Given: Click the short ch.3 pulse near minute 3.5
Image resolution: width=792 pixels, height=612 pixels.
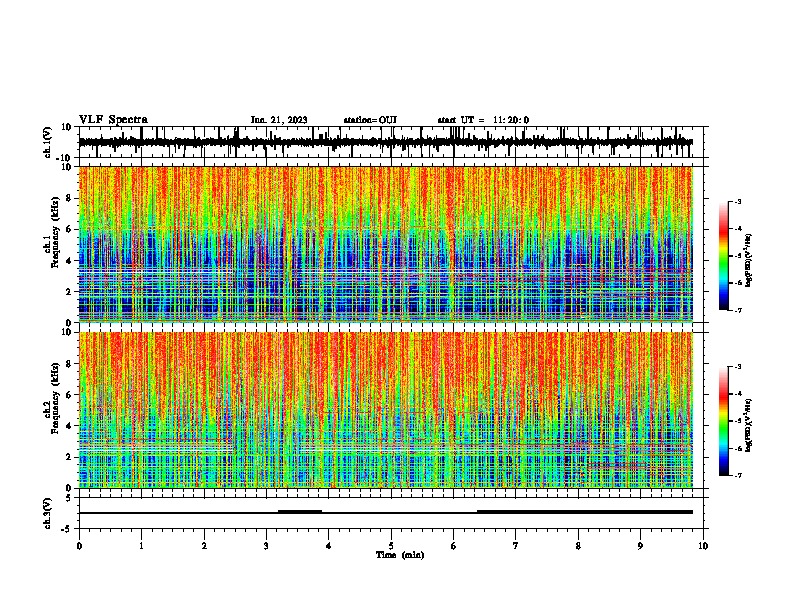Looking at the screenshot, I should click(x=300, y=512).
